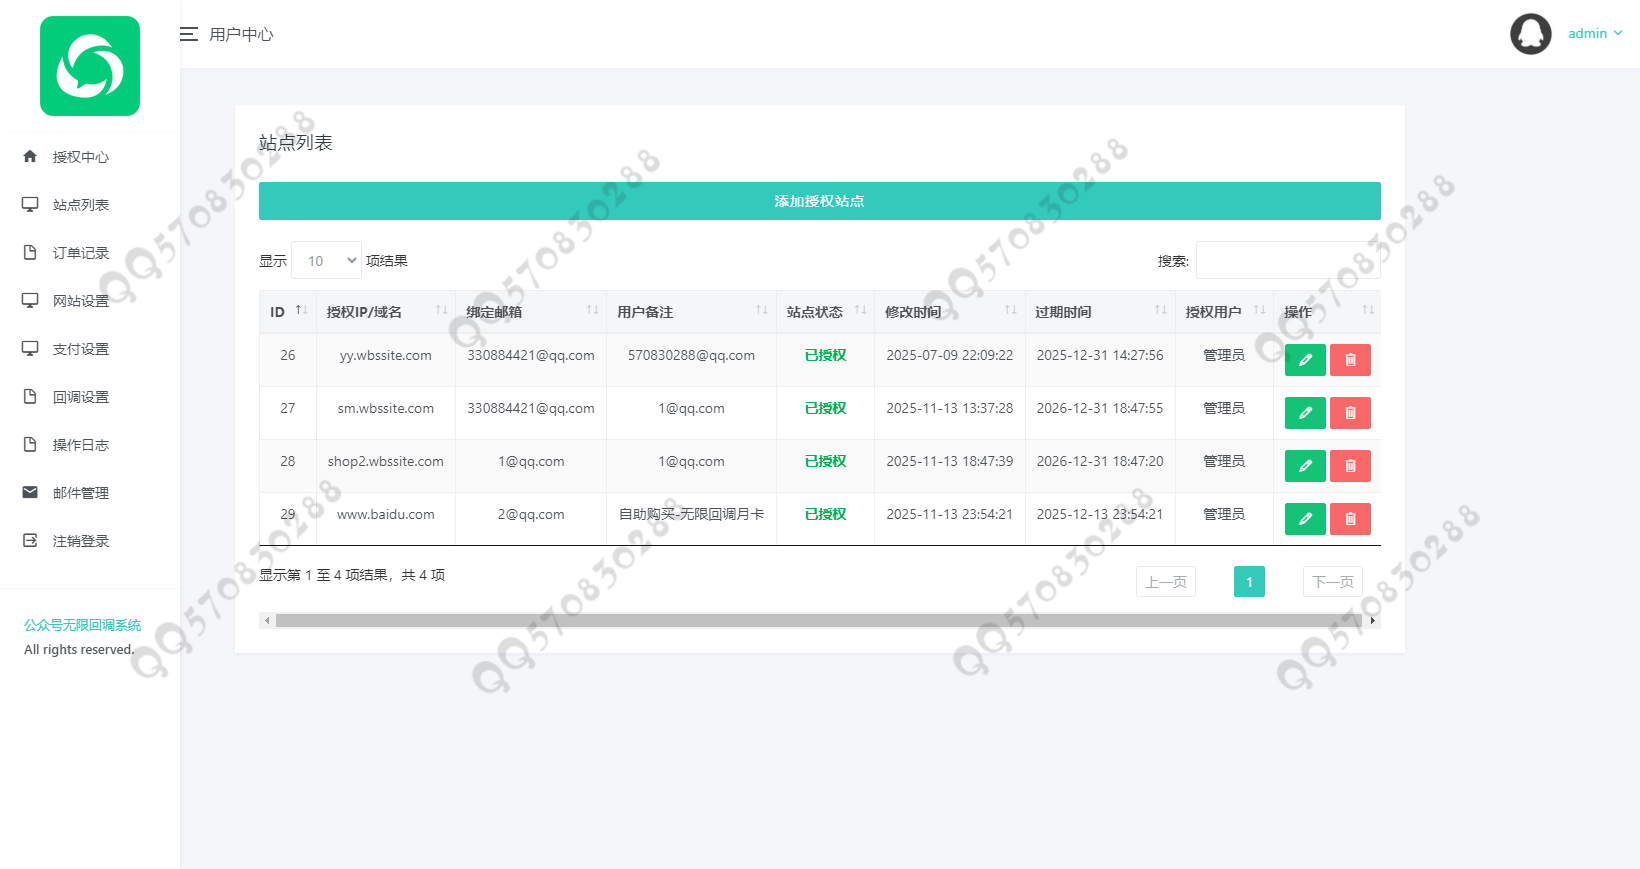Image resolution: width=1640 pixels, height=869 pixels.
Task: Sort the table by ID column
Action: click(288, 312)
